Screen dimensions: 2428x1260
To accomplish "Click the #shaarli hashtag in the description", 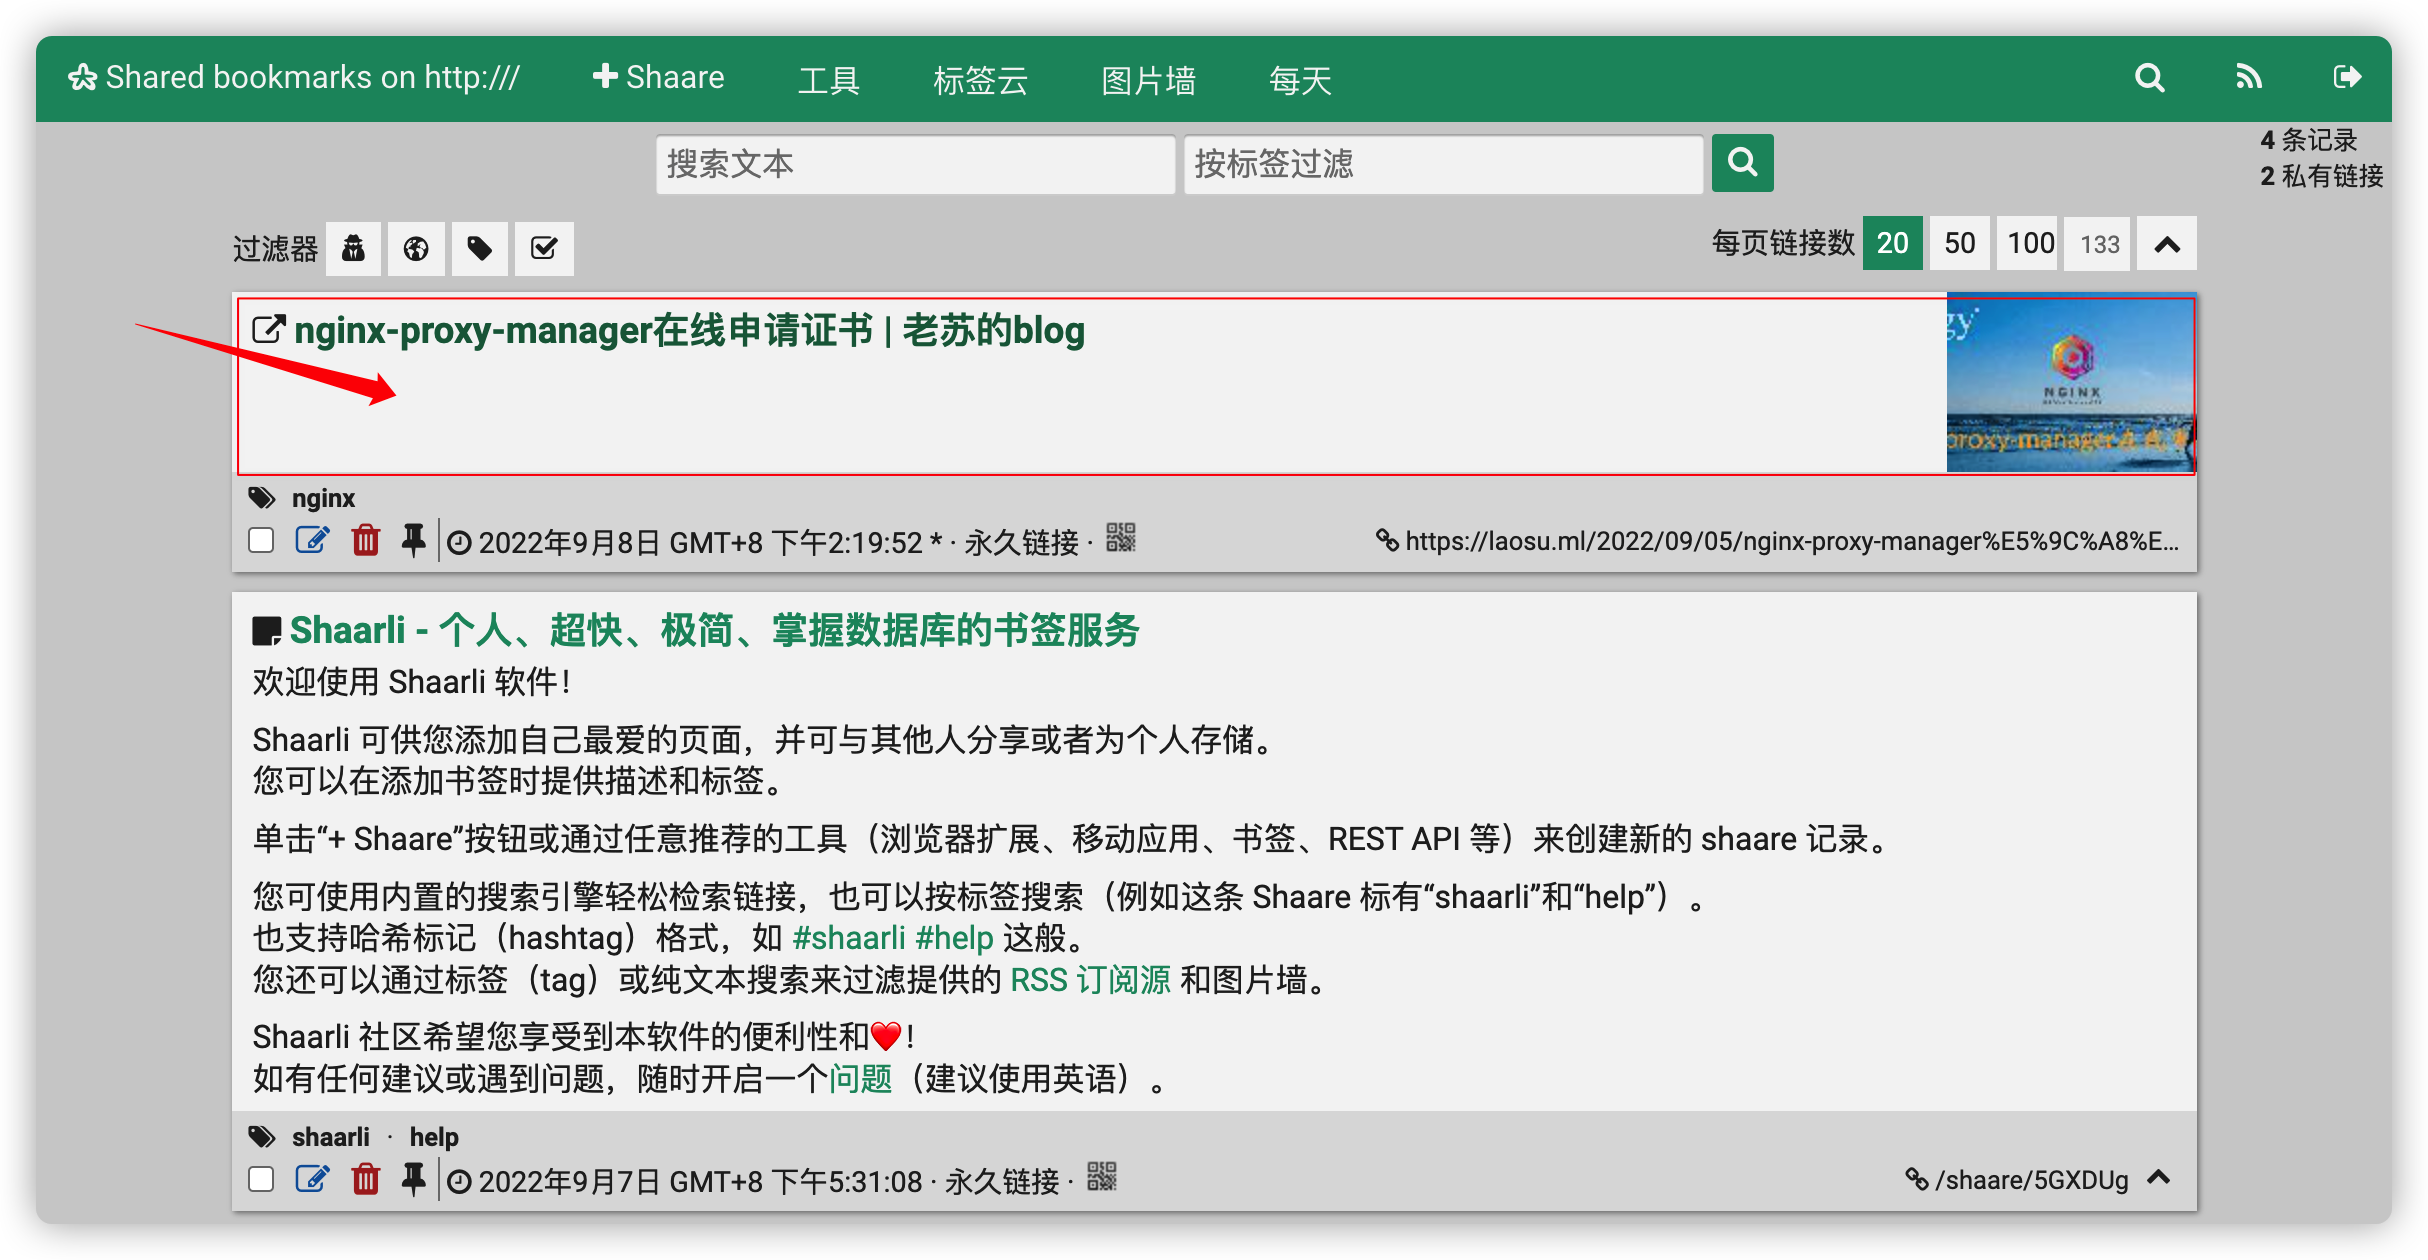I will click(x=849, y=938).
